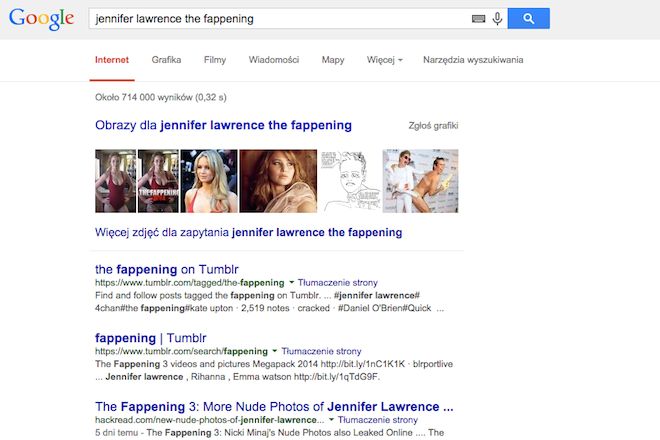Click the hackread.com green URL text
The width and height of the screenshot is (660, 440).
point(210,420)
